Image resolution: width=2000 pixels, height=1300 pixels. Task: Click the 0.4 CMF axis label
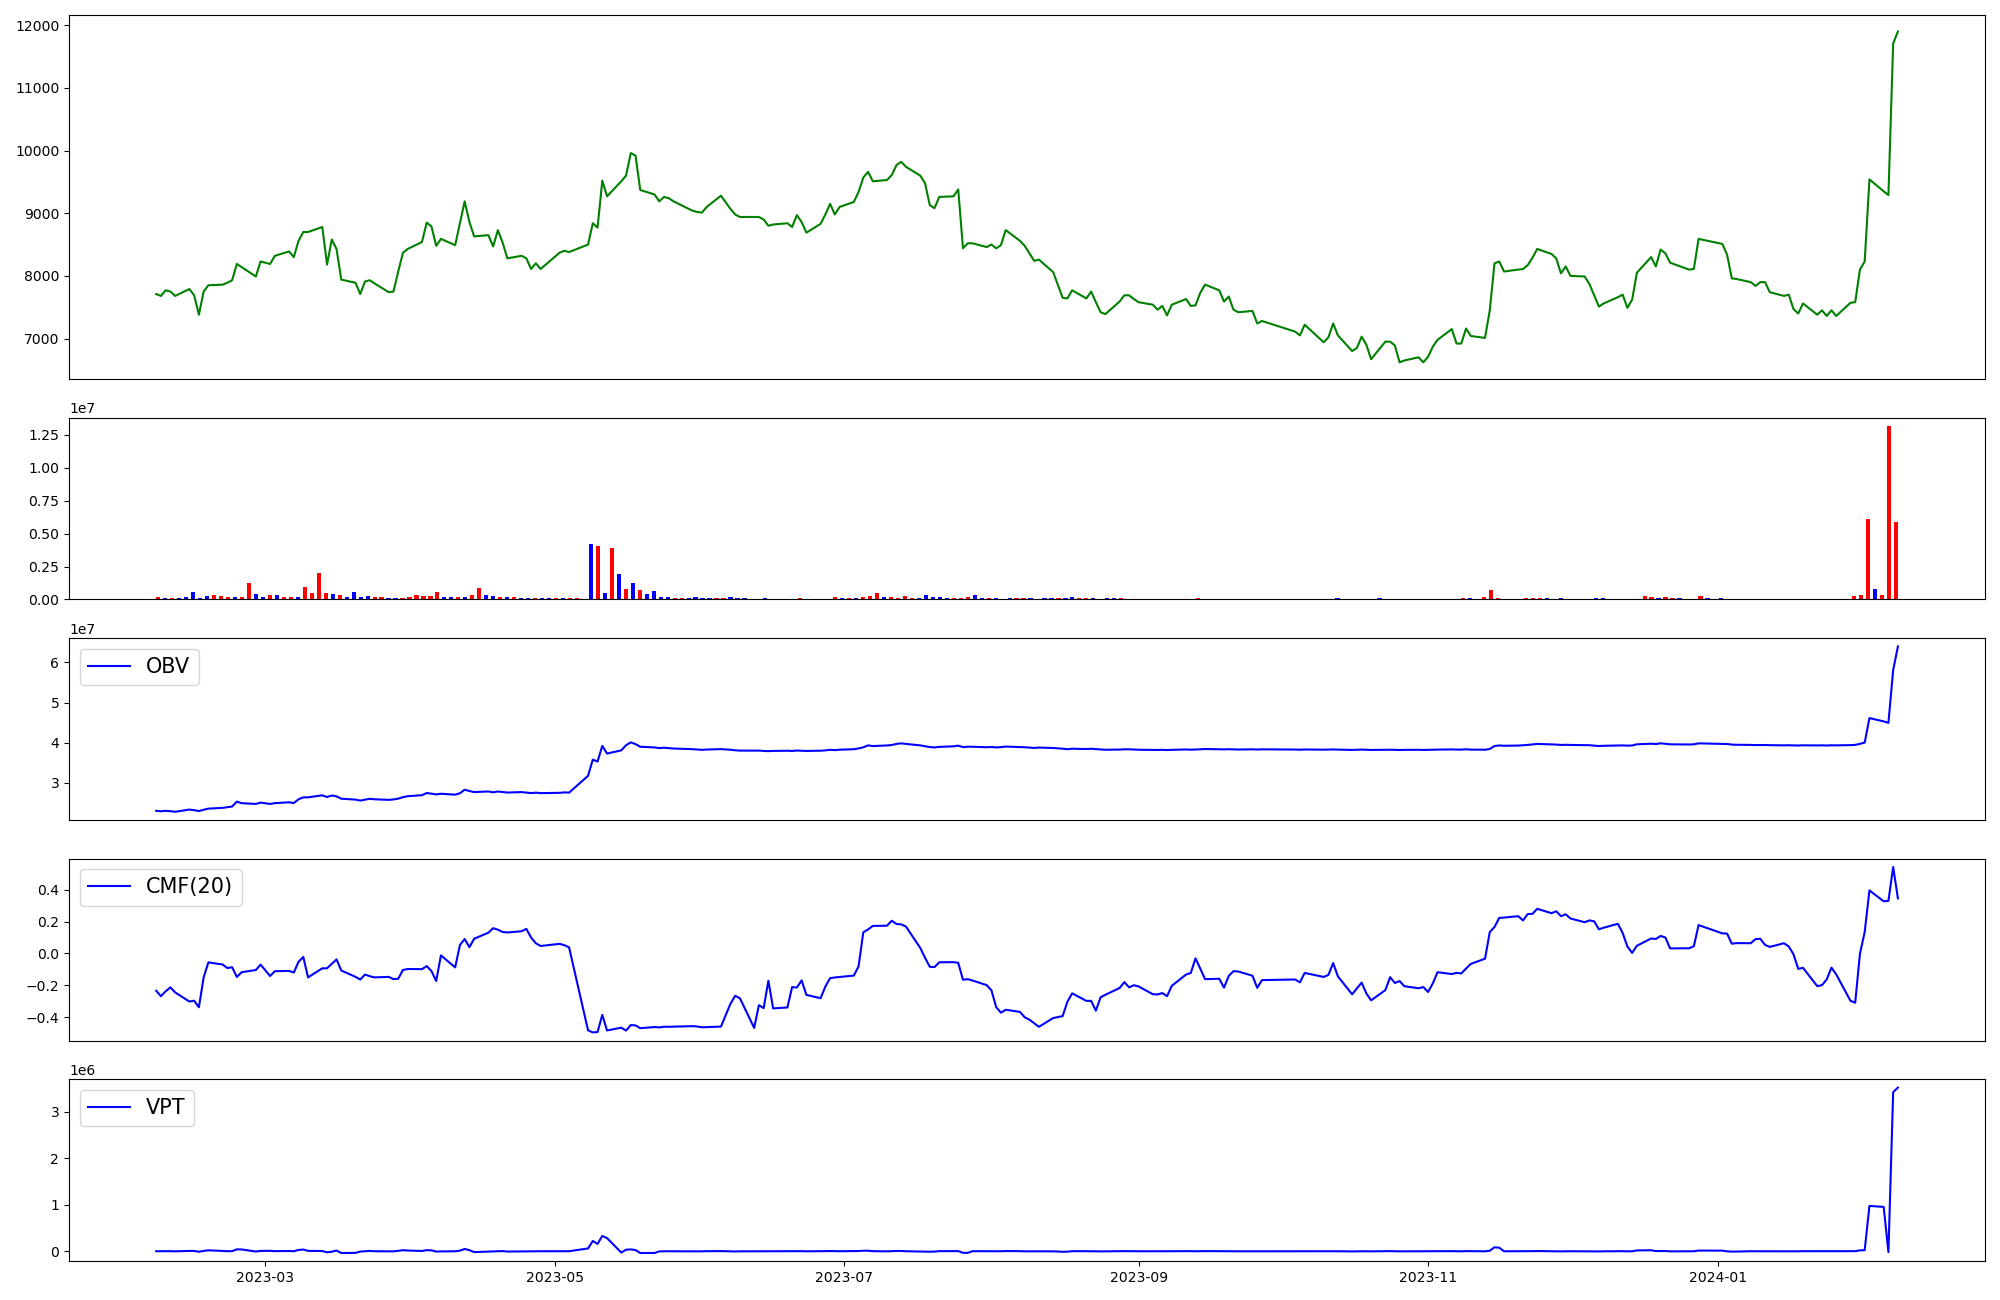coord(49,890)
